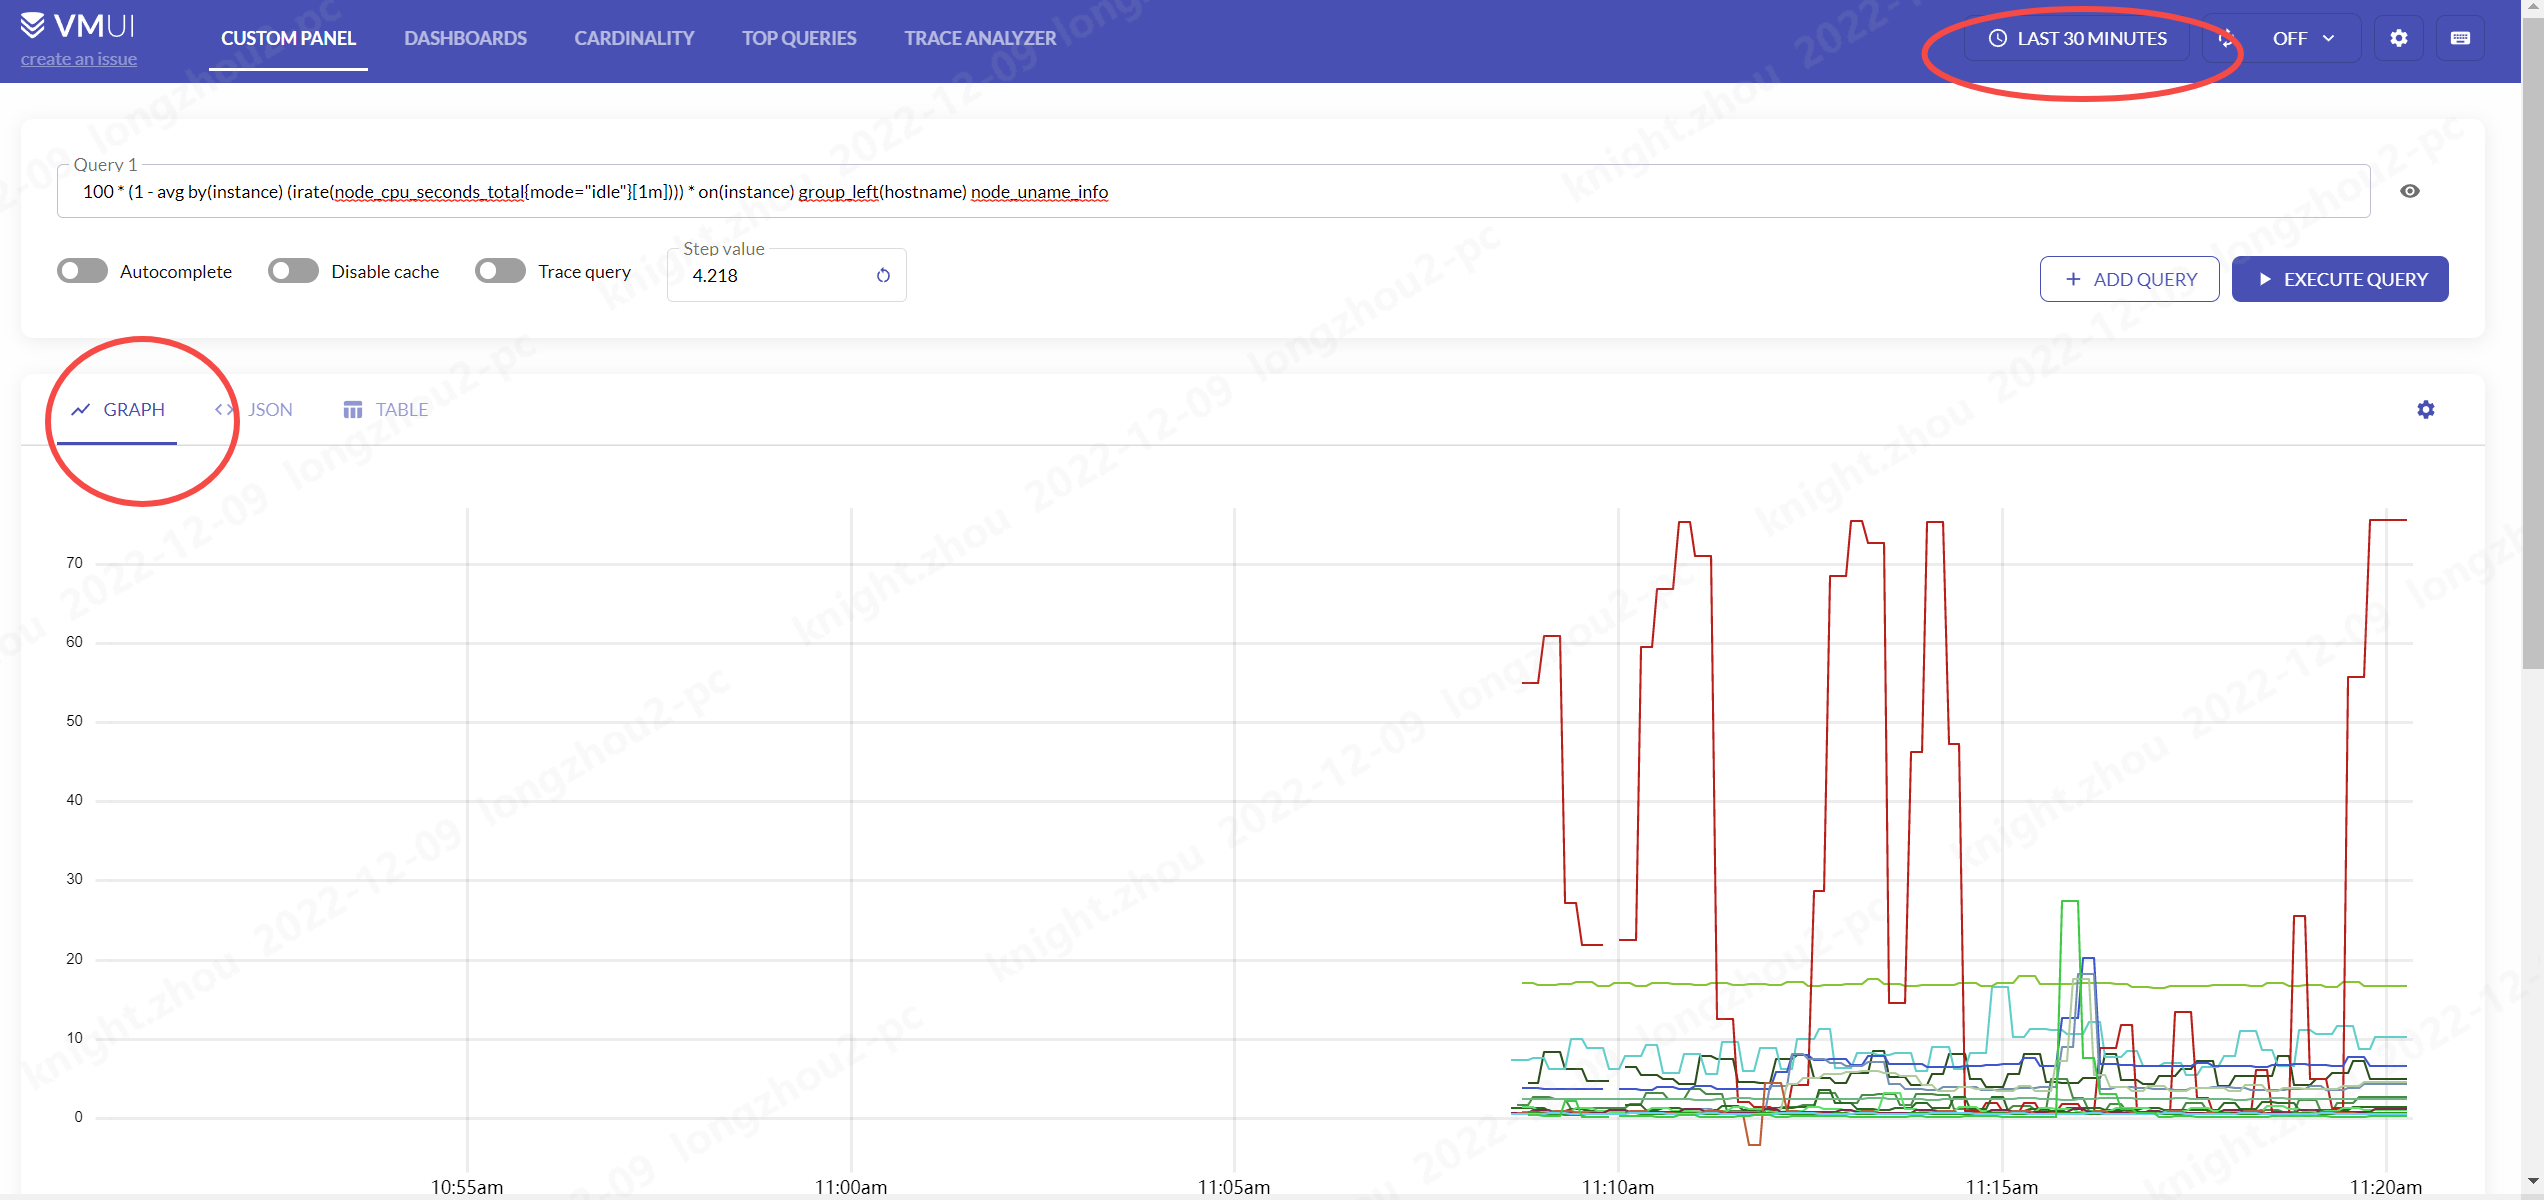
Task: Expand the auto-refresh OFF dropdown
Action: pyautogui.click(x=2302, y=38)
